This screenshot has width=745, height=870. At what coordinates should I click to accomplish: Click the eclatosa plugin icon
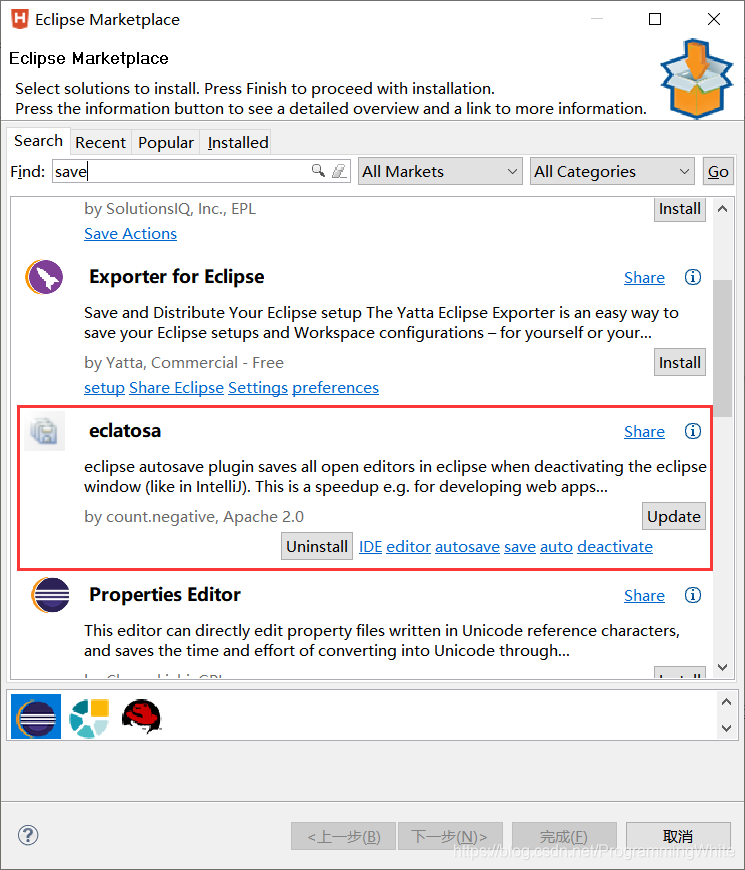click(44, 431)
